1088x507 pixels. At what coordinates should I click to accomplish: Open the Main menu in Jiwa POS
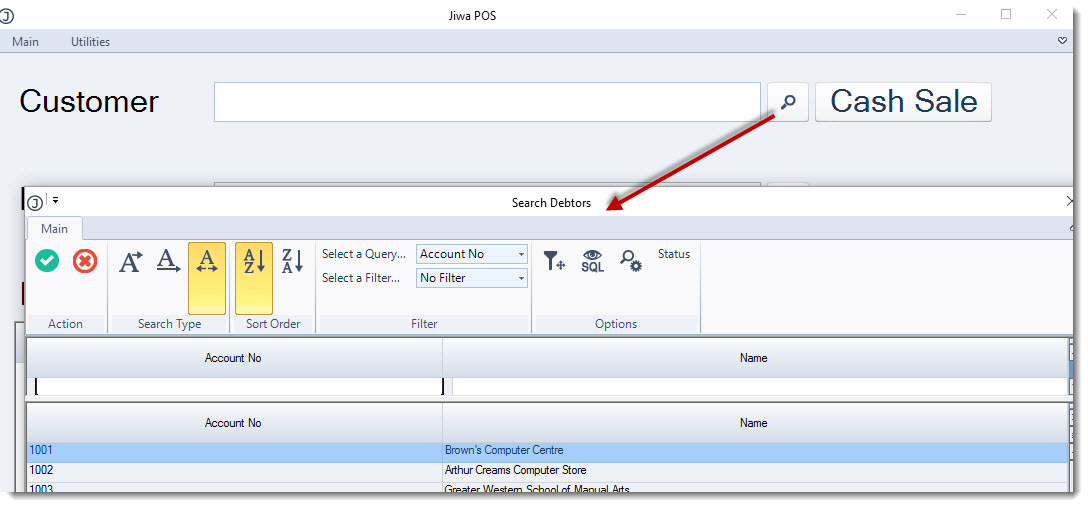[26, 42]
